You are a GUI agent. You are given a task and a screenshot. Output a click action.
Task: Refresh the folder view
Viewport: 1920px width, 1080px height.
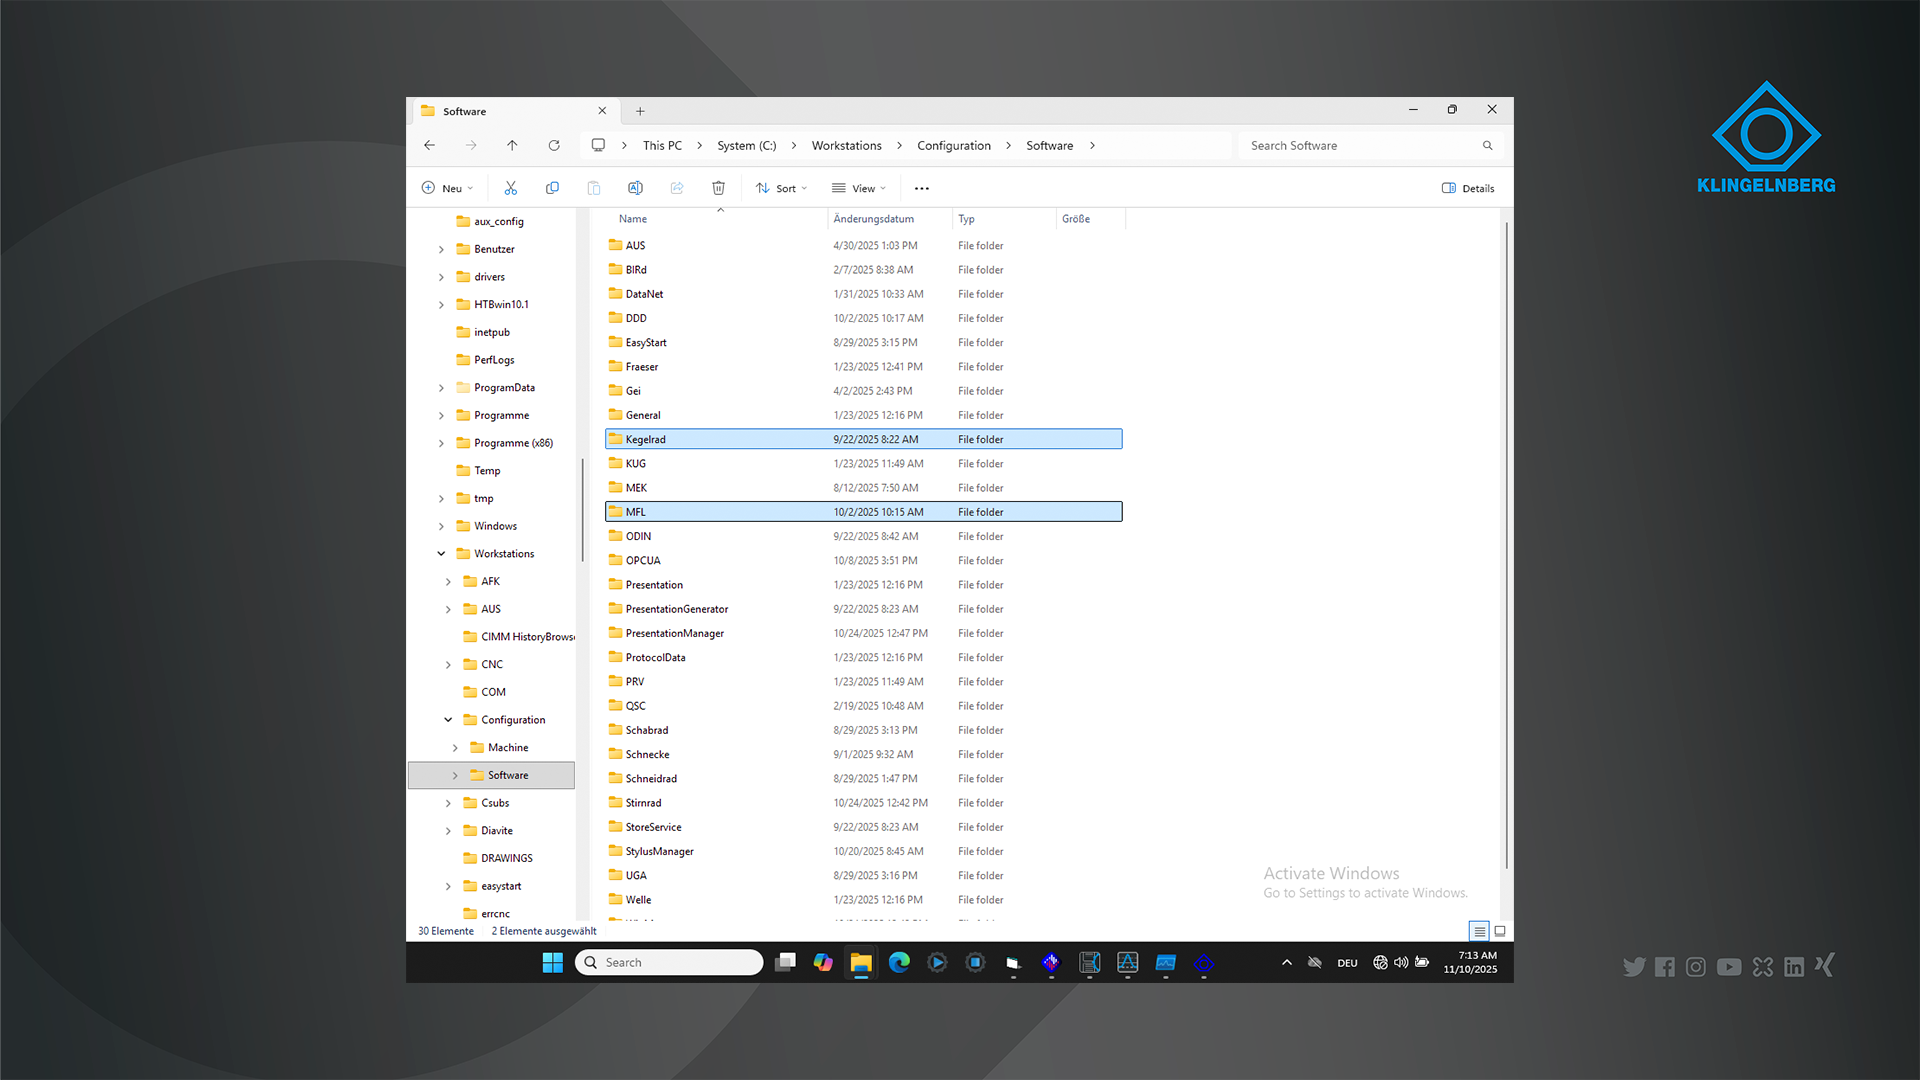tap(554, 145)
